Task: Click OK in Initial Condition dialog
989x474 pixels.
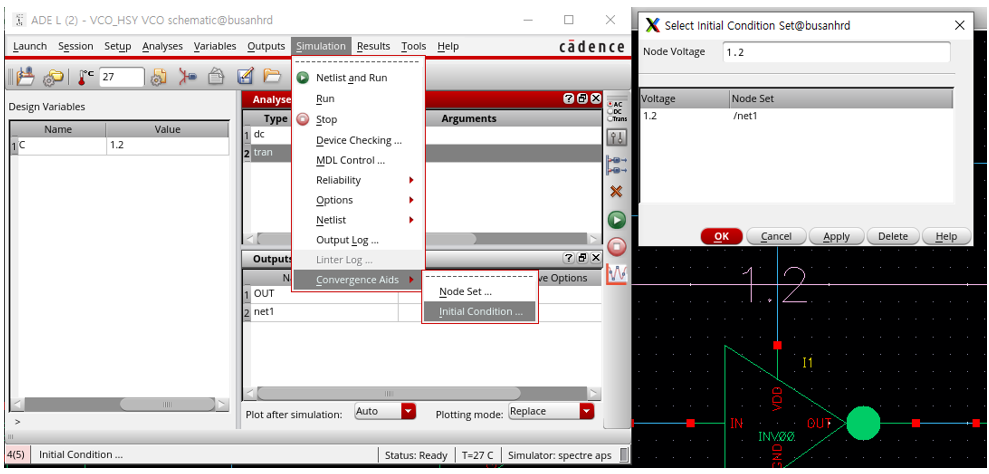Action: [722, 236]
